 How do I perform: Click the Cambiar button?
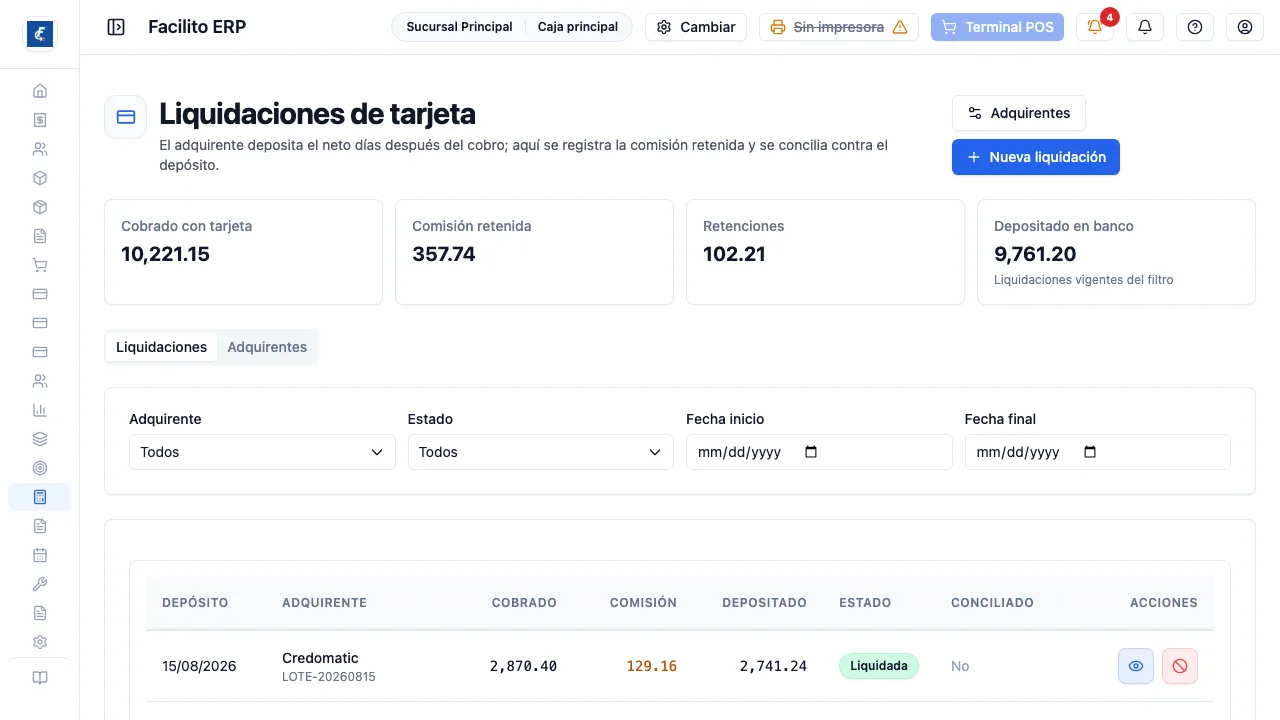pyautogui.click(x=696, y=27)
